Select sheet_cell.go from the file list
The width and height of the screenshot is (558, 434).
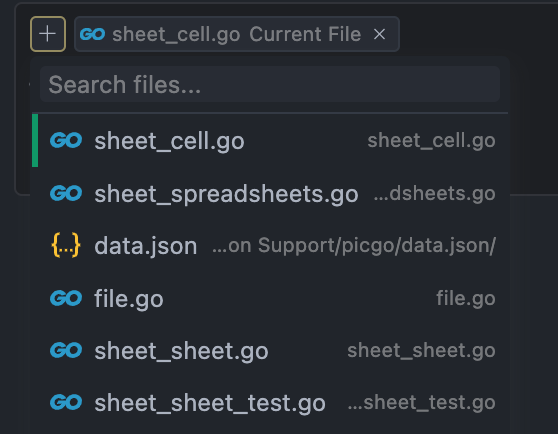tap(270, 141)
